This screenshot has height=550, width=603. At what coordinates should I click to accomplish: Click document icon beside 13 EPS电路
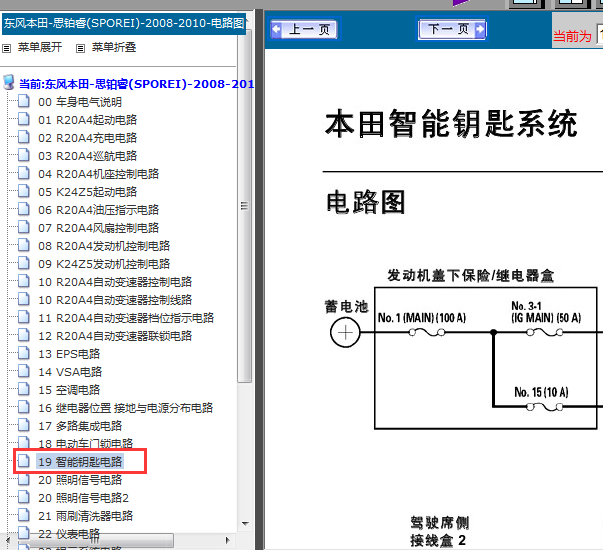click(x=23, y=353)
